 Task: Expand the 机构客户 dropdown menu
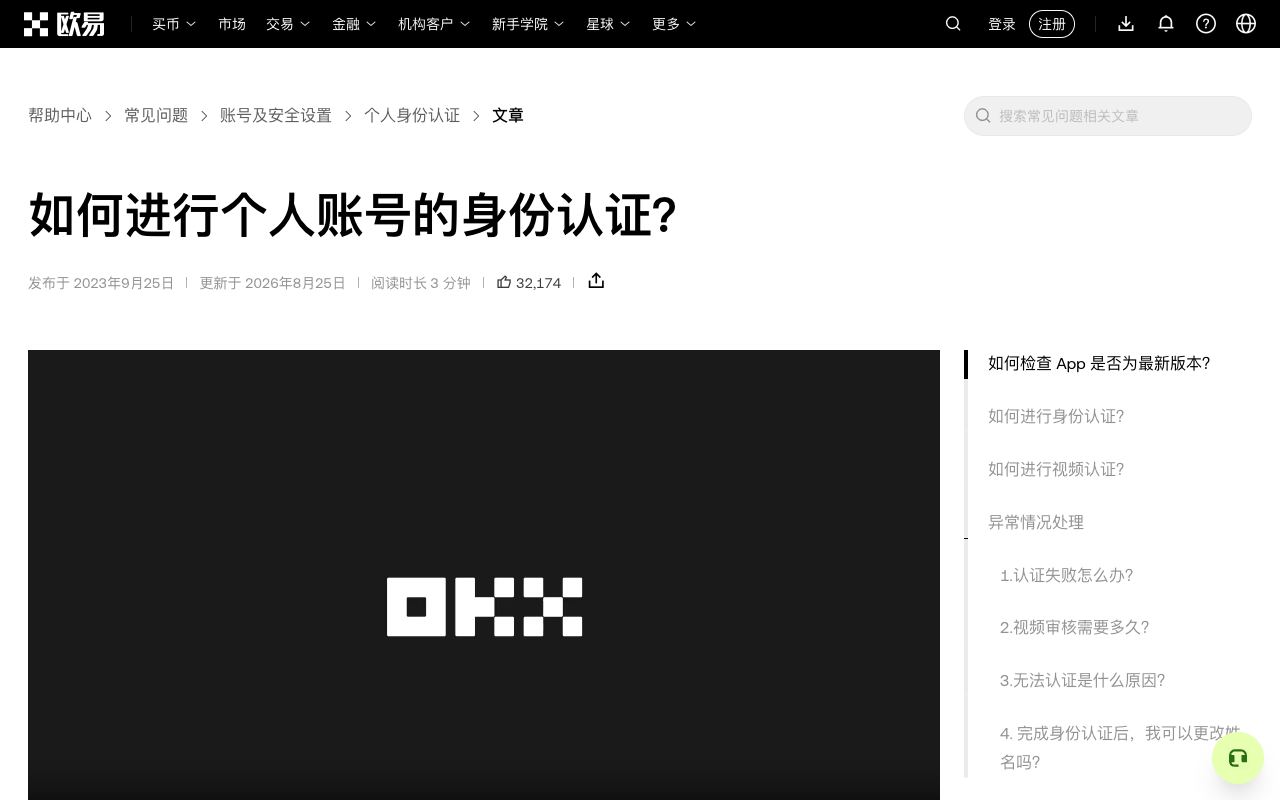pyautogui.click(x=434, y=24)
